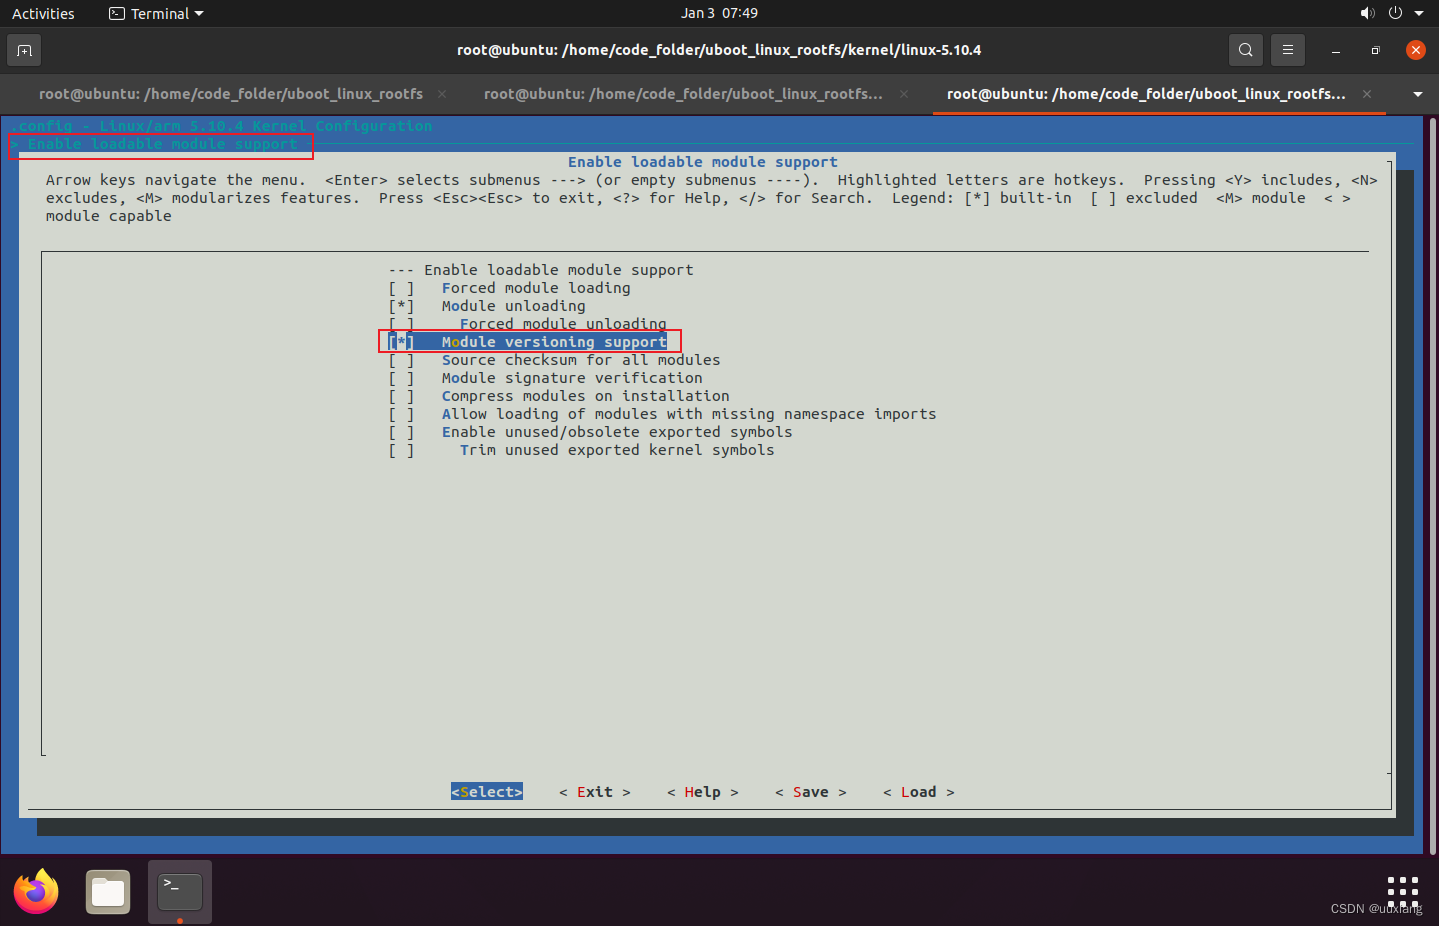Screen dimensions: 1439x926
Task: Close the terminal window
Action: tap(1416, 50)
